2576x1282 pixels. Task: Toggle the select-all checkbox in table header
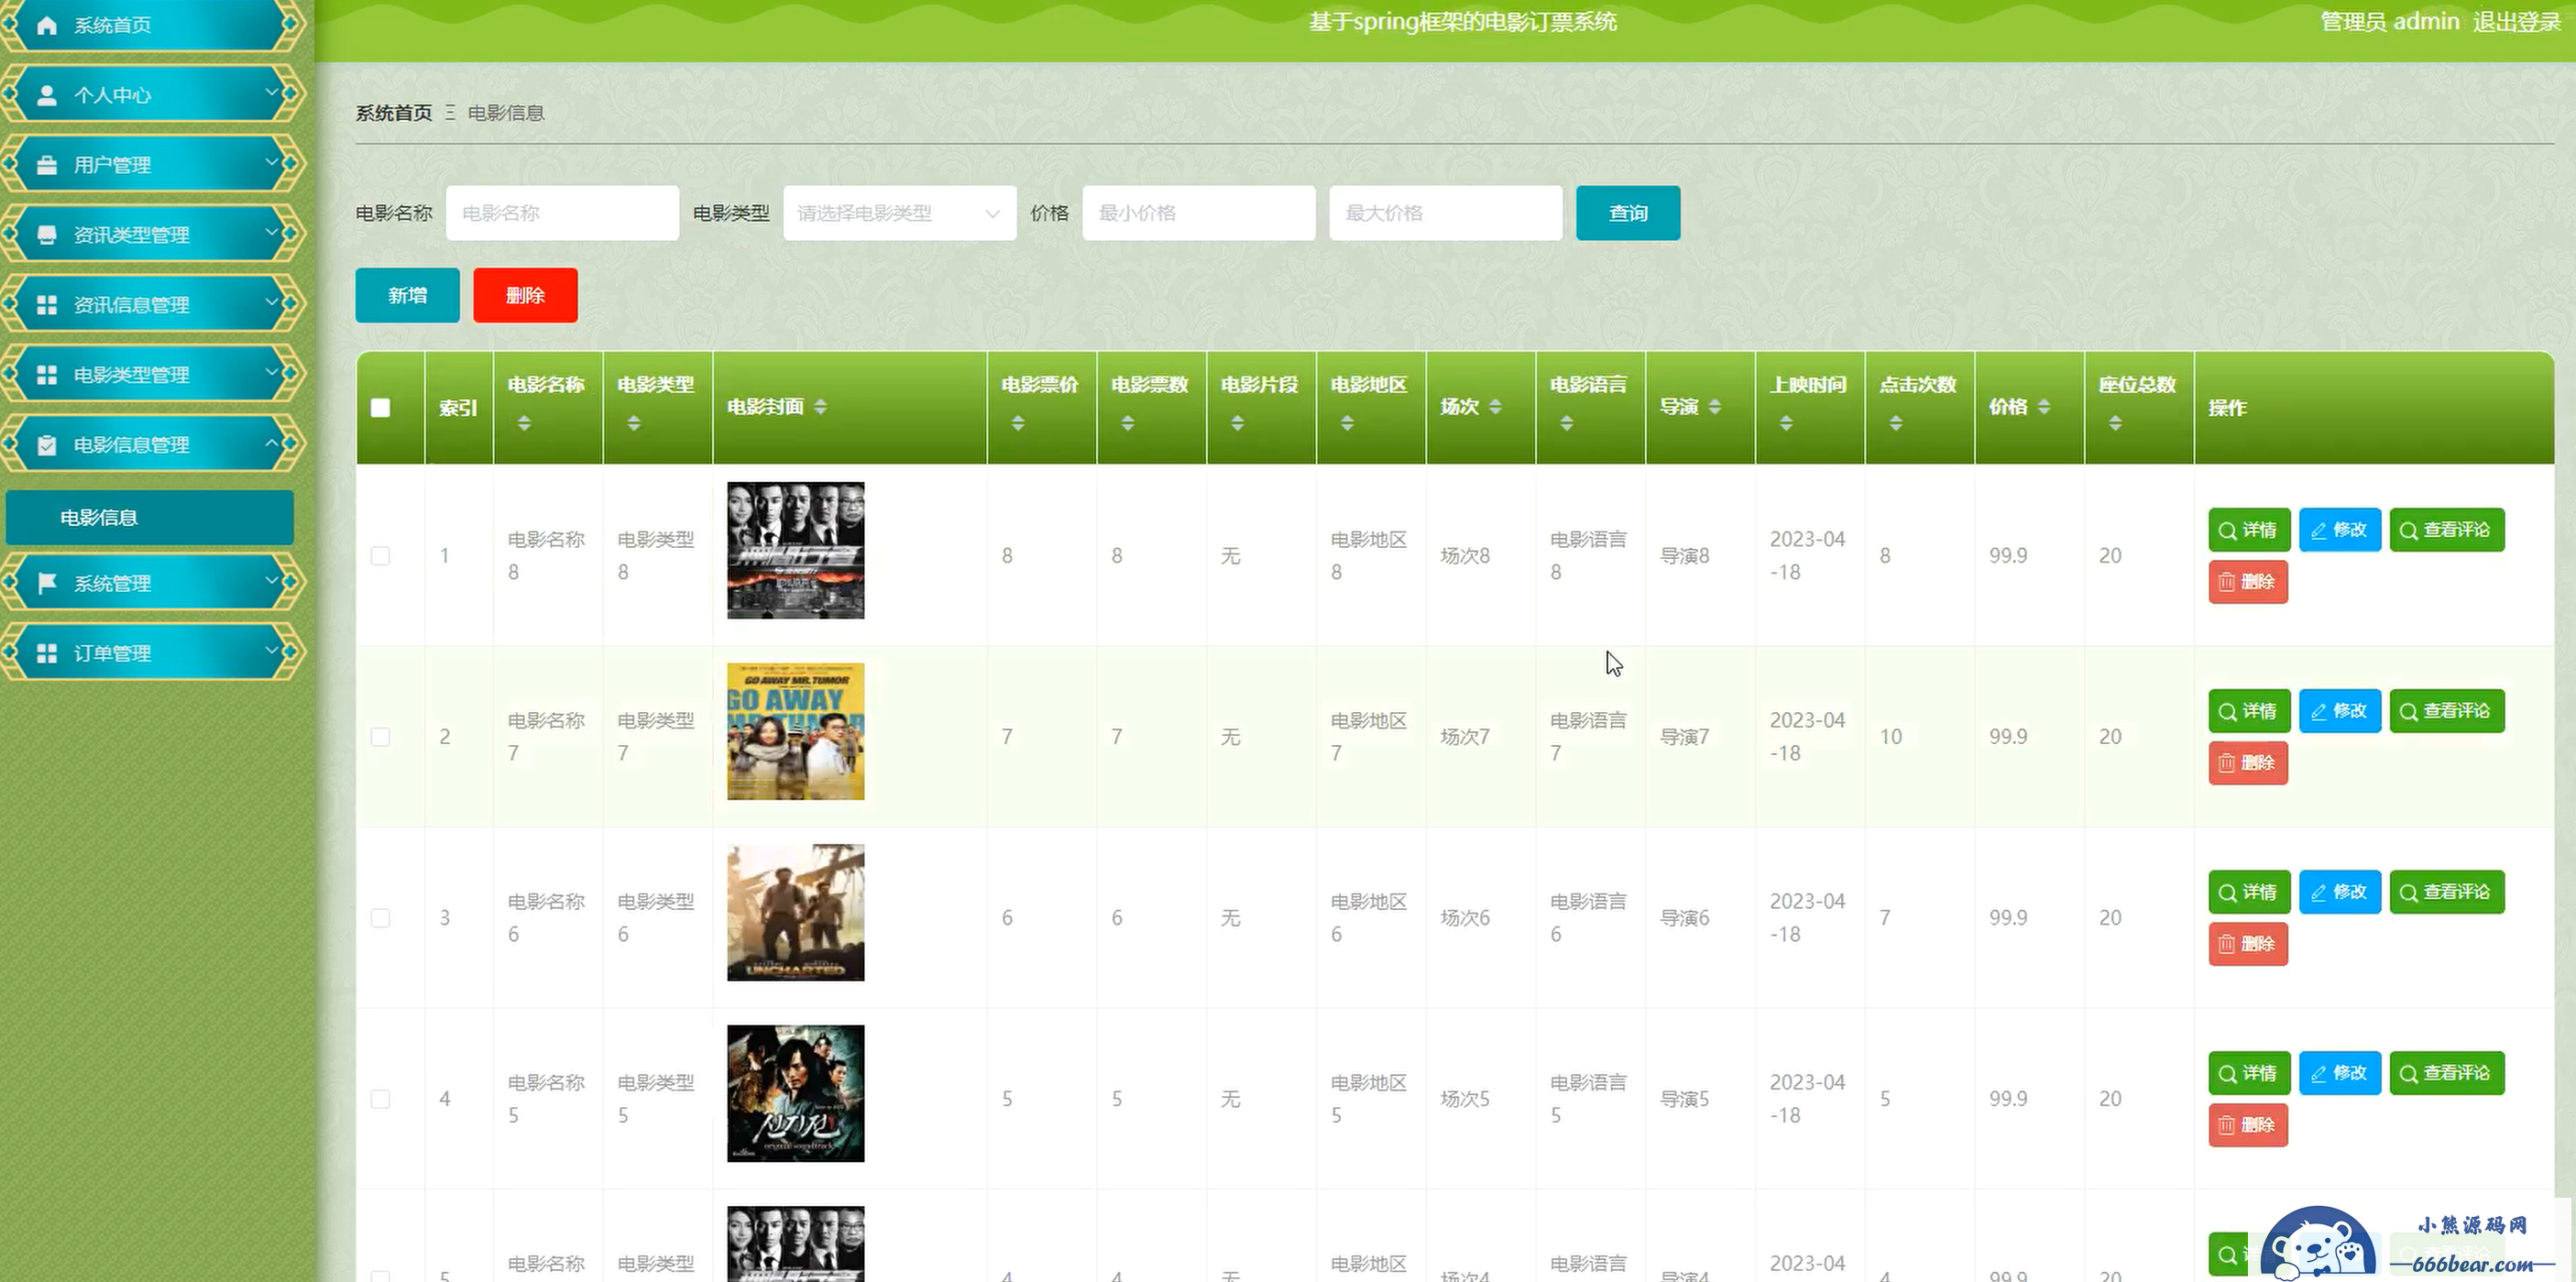pos(380,408)
